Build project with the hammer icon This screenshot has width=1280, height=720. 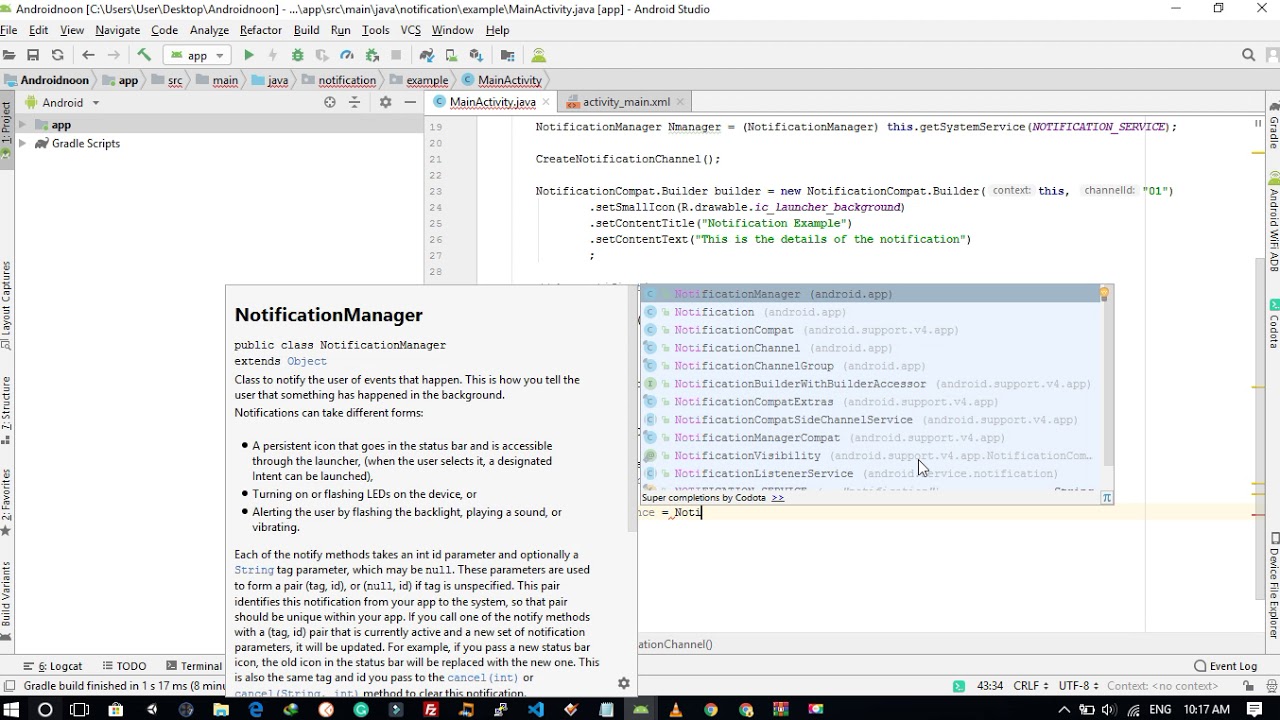tap(144, 56)
